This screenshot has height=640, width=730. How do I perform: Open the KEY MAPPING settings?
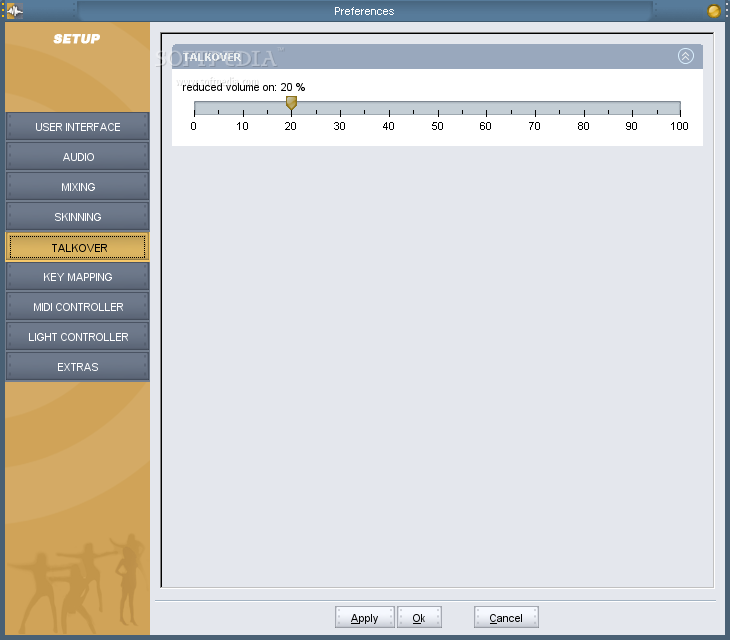pyautogui.click(x=77, y=277)
